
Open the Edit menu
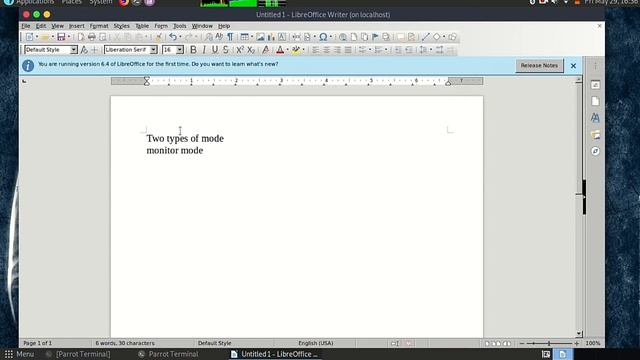pyautogui.click(x=41, y=26)
